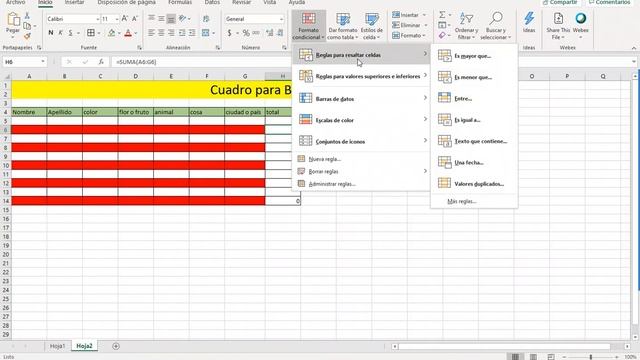
Task: Apply the fill color bucket
Action: pyautogui.click(x=111, y=33)
